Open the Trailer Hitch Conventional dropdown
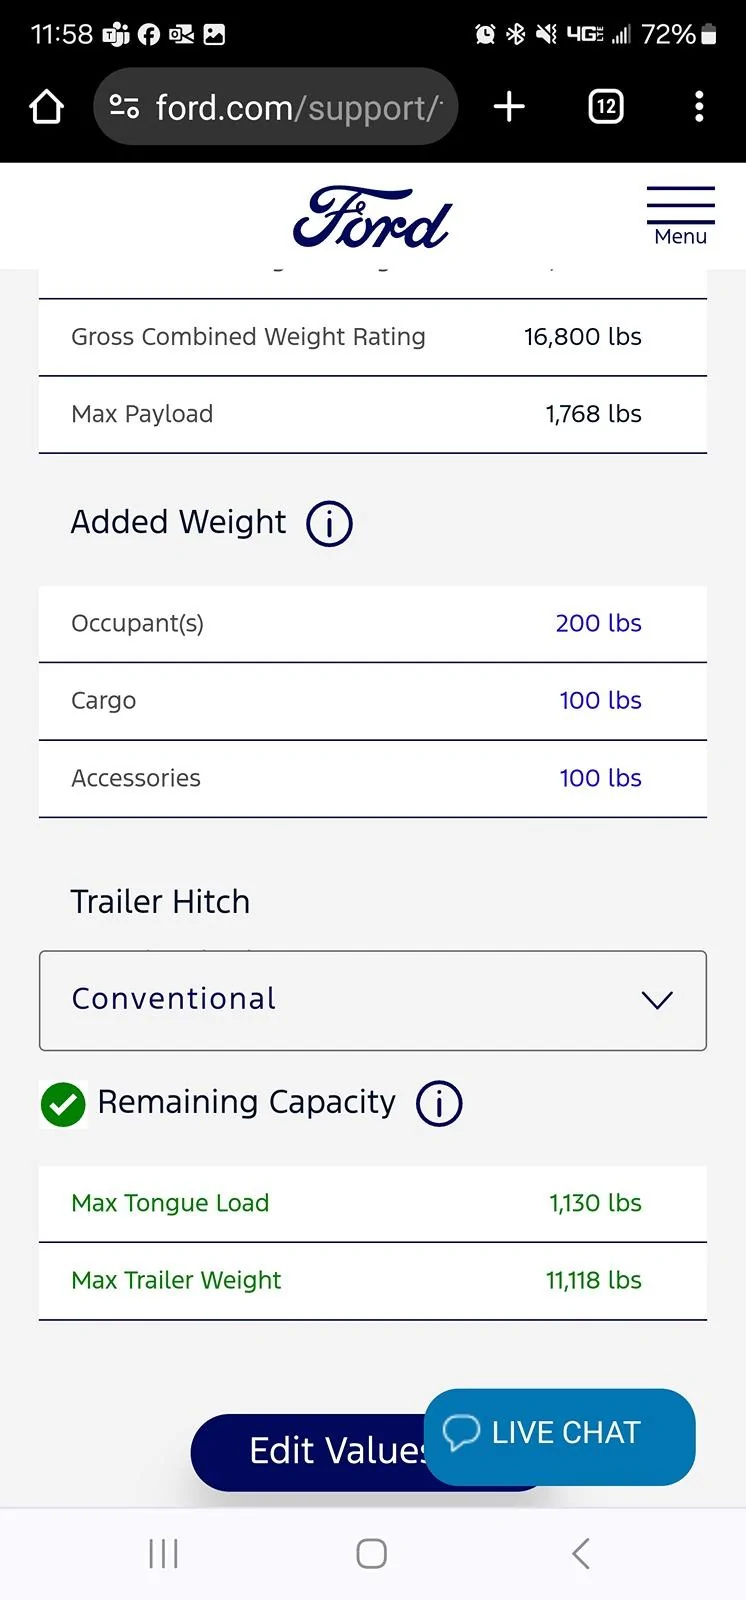This screenshot has height=1600, width=746. tap(372, 1000)
